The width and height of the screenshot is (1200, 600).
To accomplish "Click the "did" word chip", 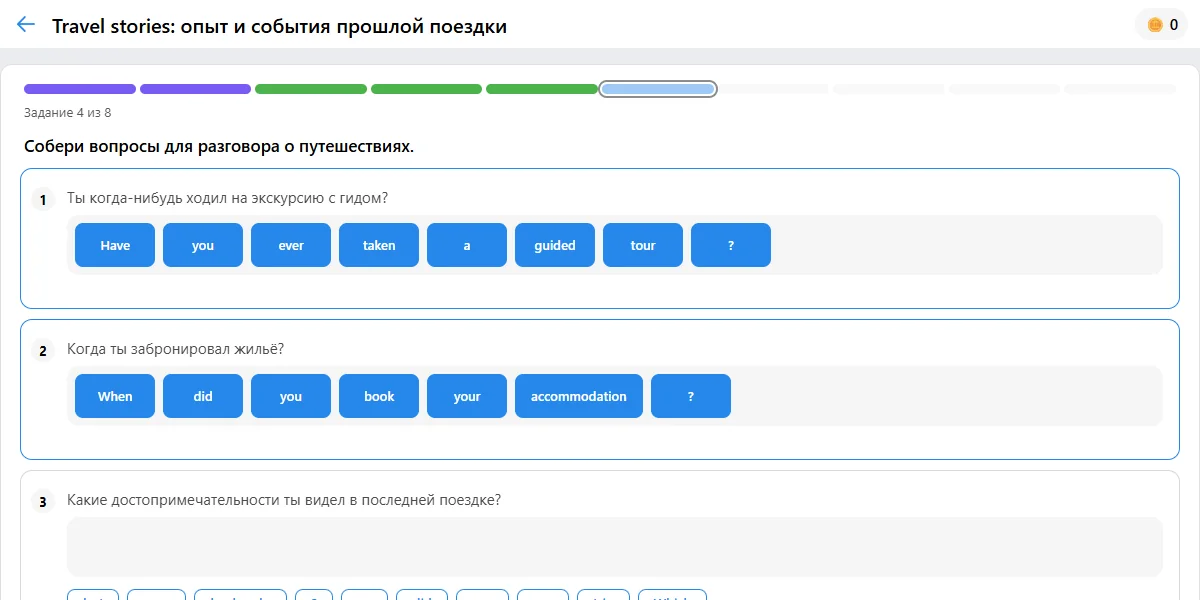I will tap(203, 396).
